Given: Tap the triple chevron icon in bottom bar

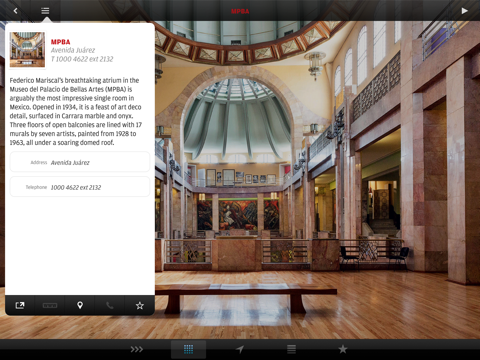Looking at the screenshot, I should click(x=137, y=349).
